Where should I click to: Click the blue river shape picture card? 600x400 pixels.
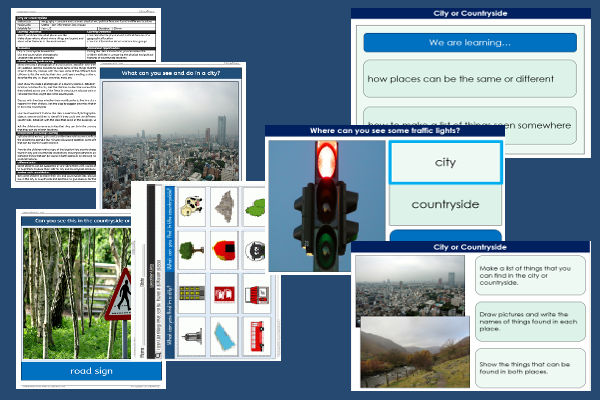point(224,337)
